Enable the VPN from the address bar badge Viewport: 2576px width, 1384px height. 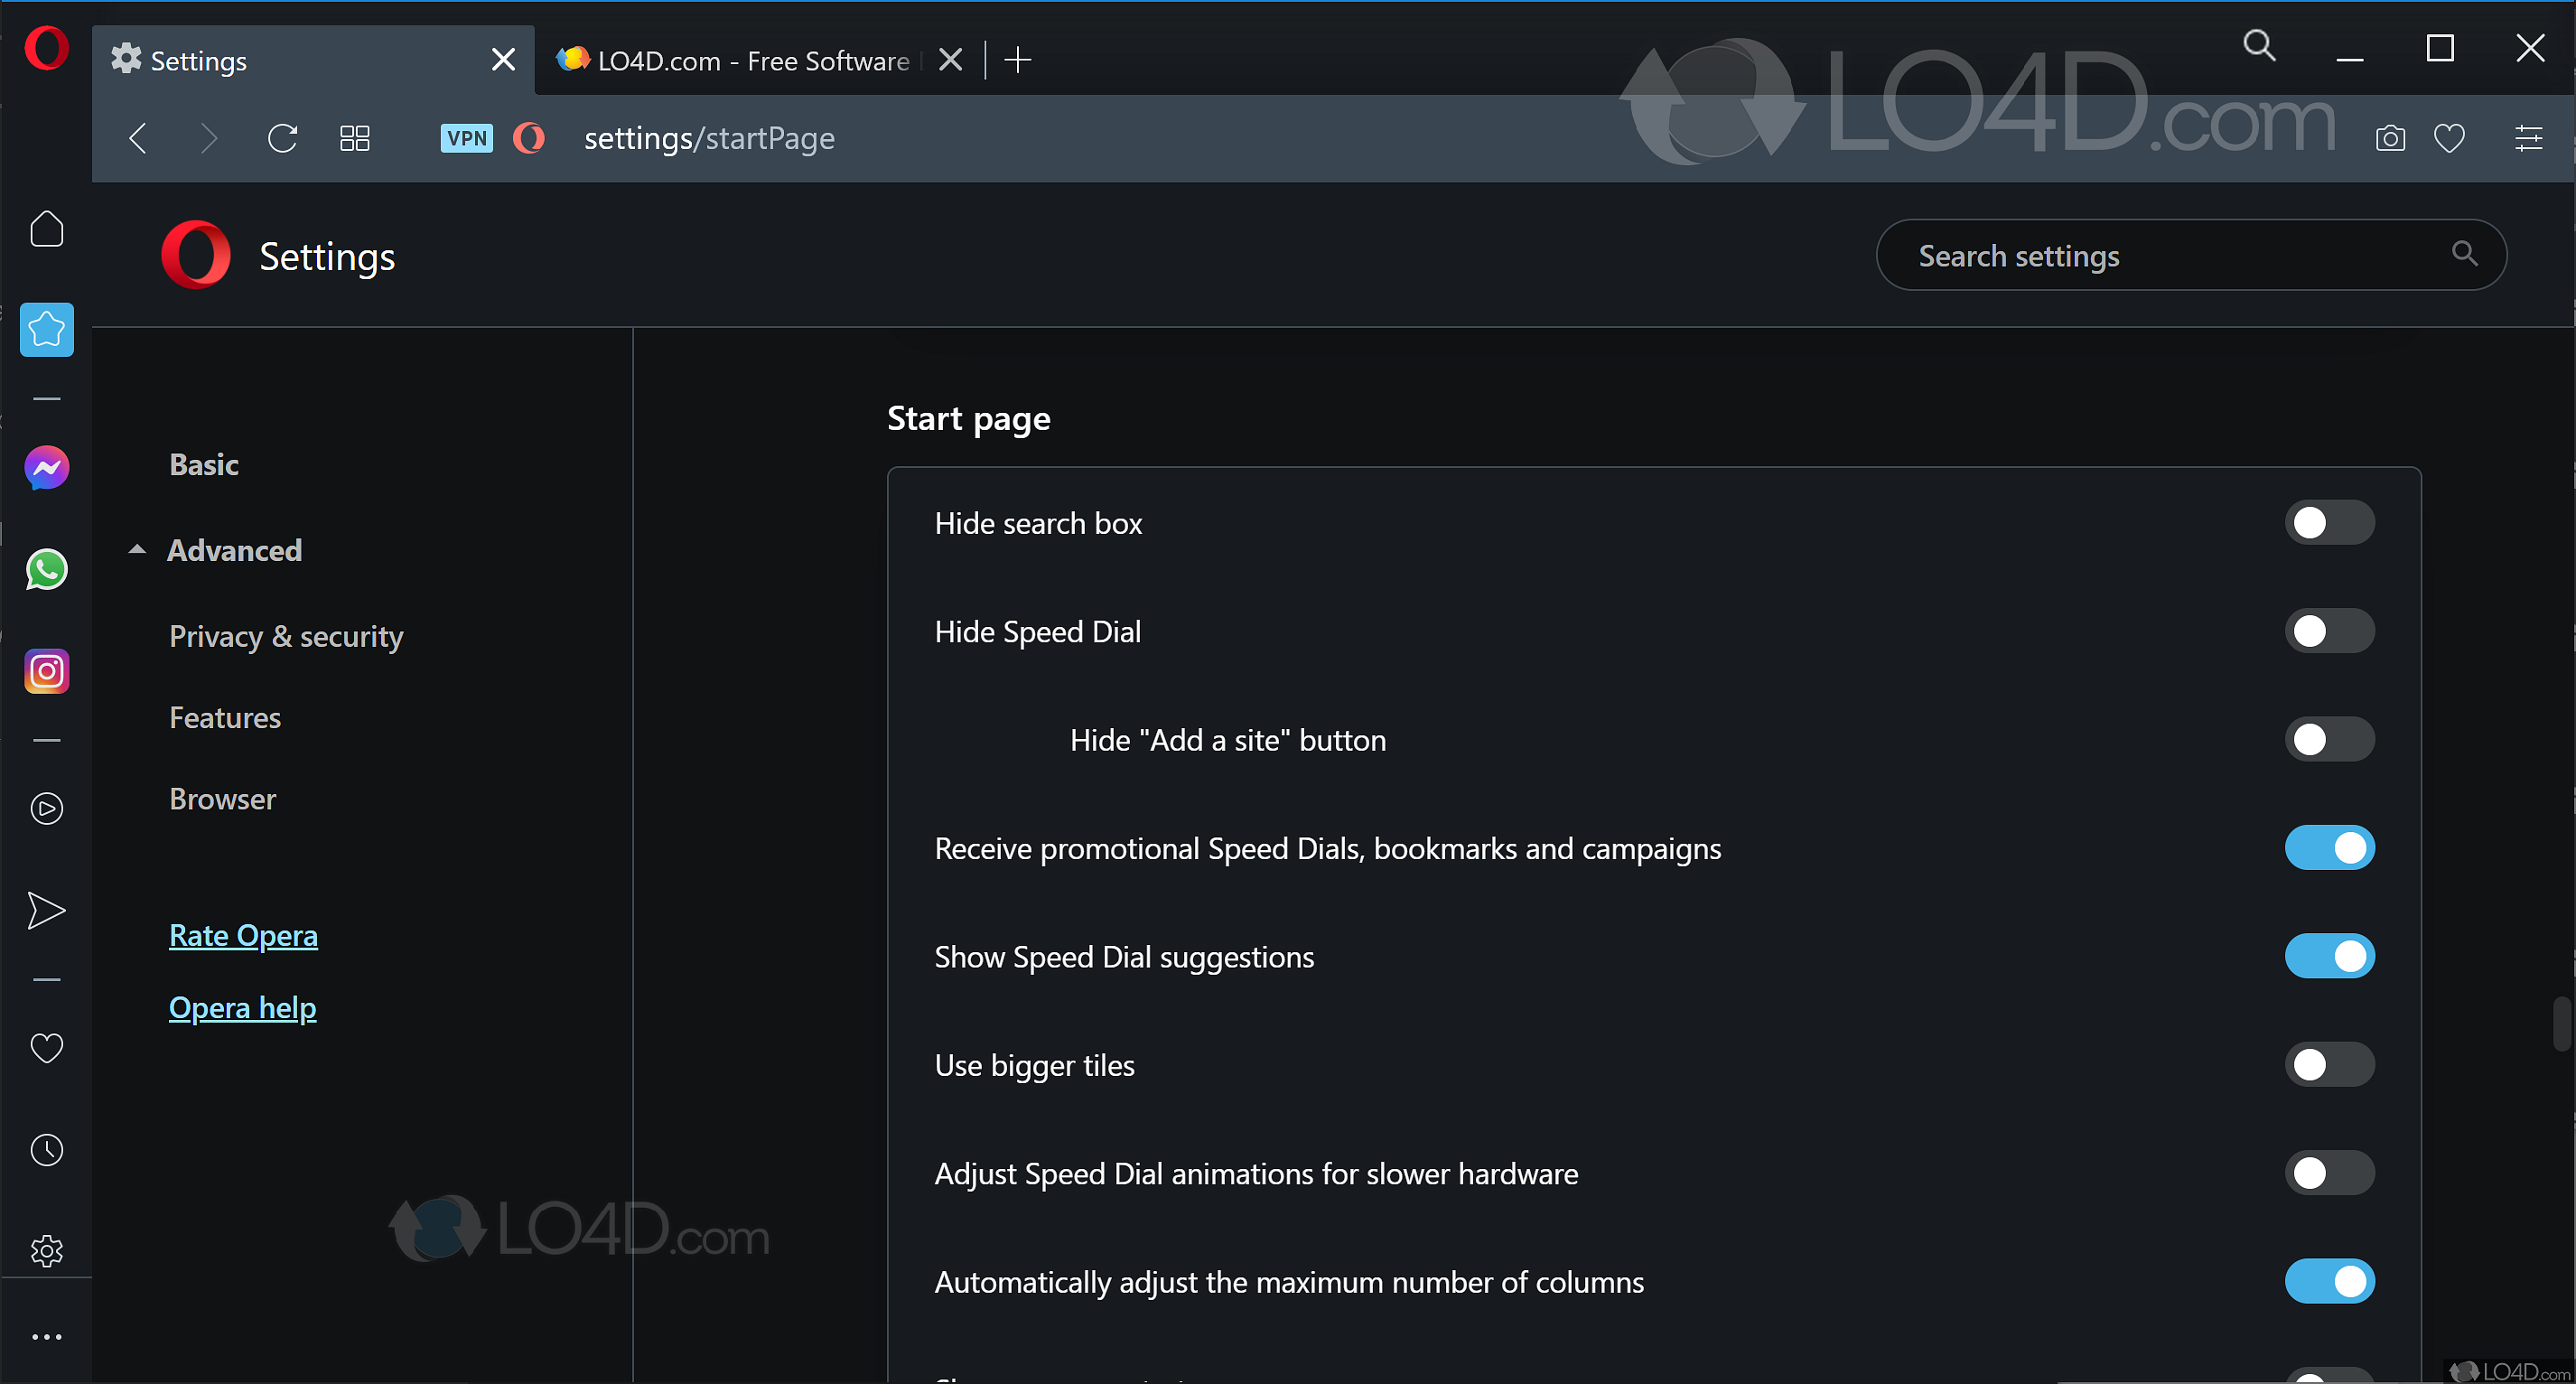[x=466, y=138]
